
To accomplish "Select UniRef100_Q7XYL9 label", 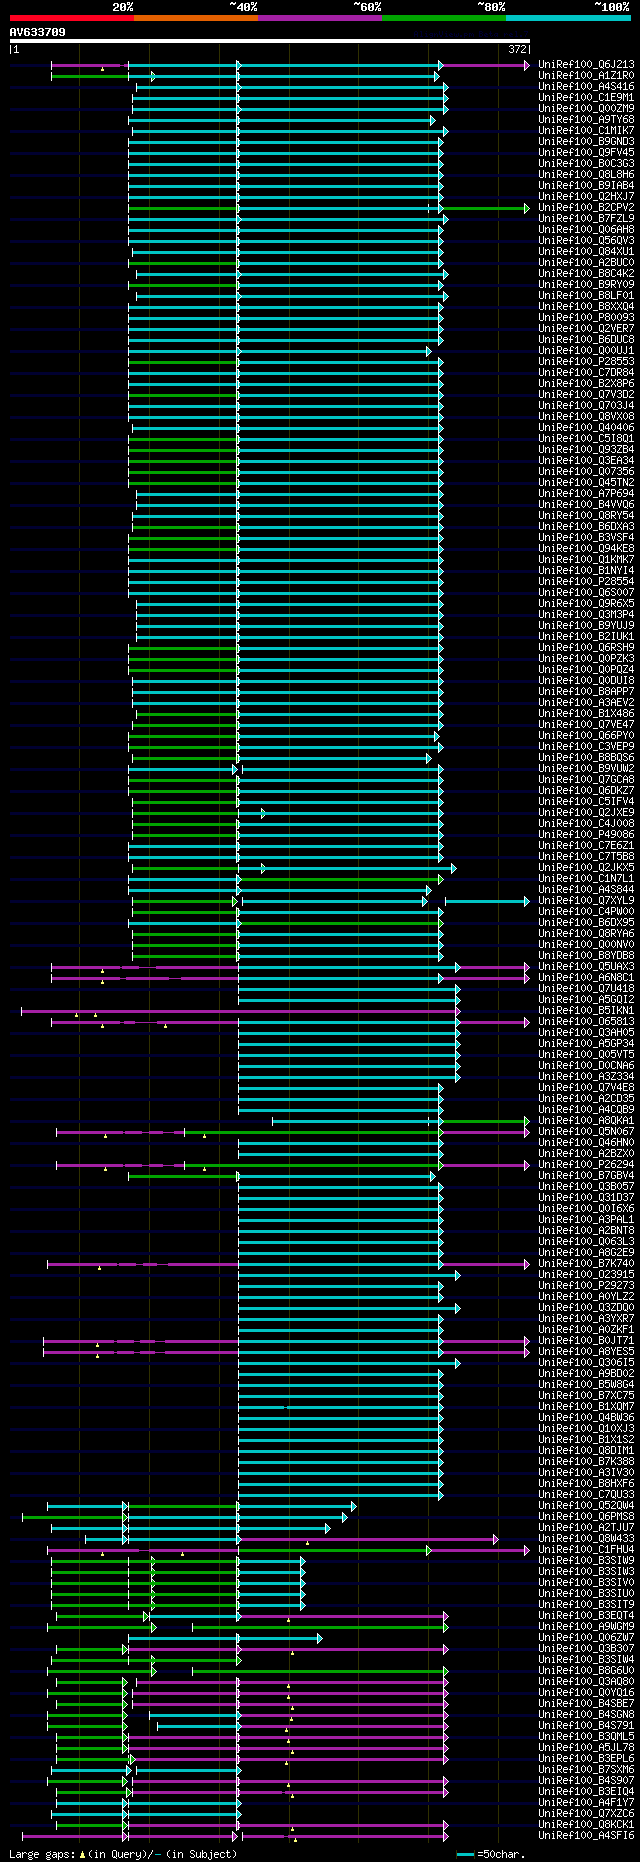I will pyautogui.click(x=586, y=901).
